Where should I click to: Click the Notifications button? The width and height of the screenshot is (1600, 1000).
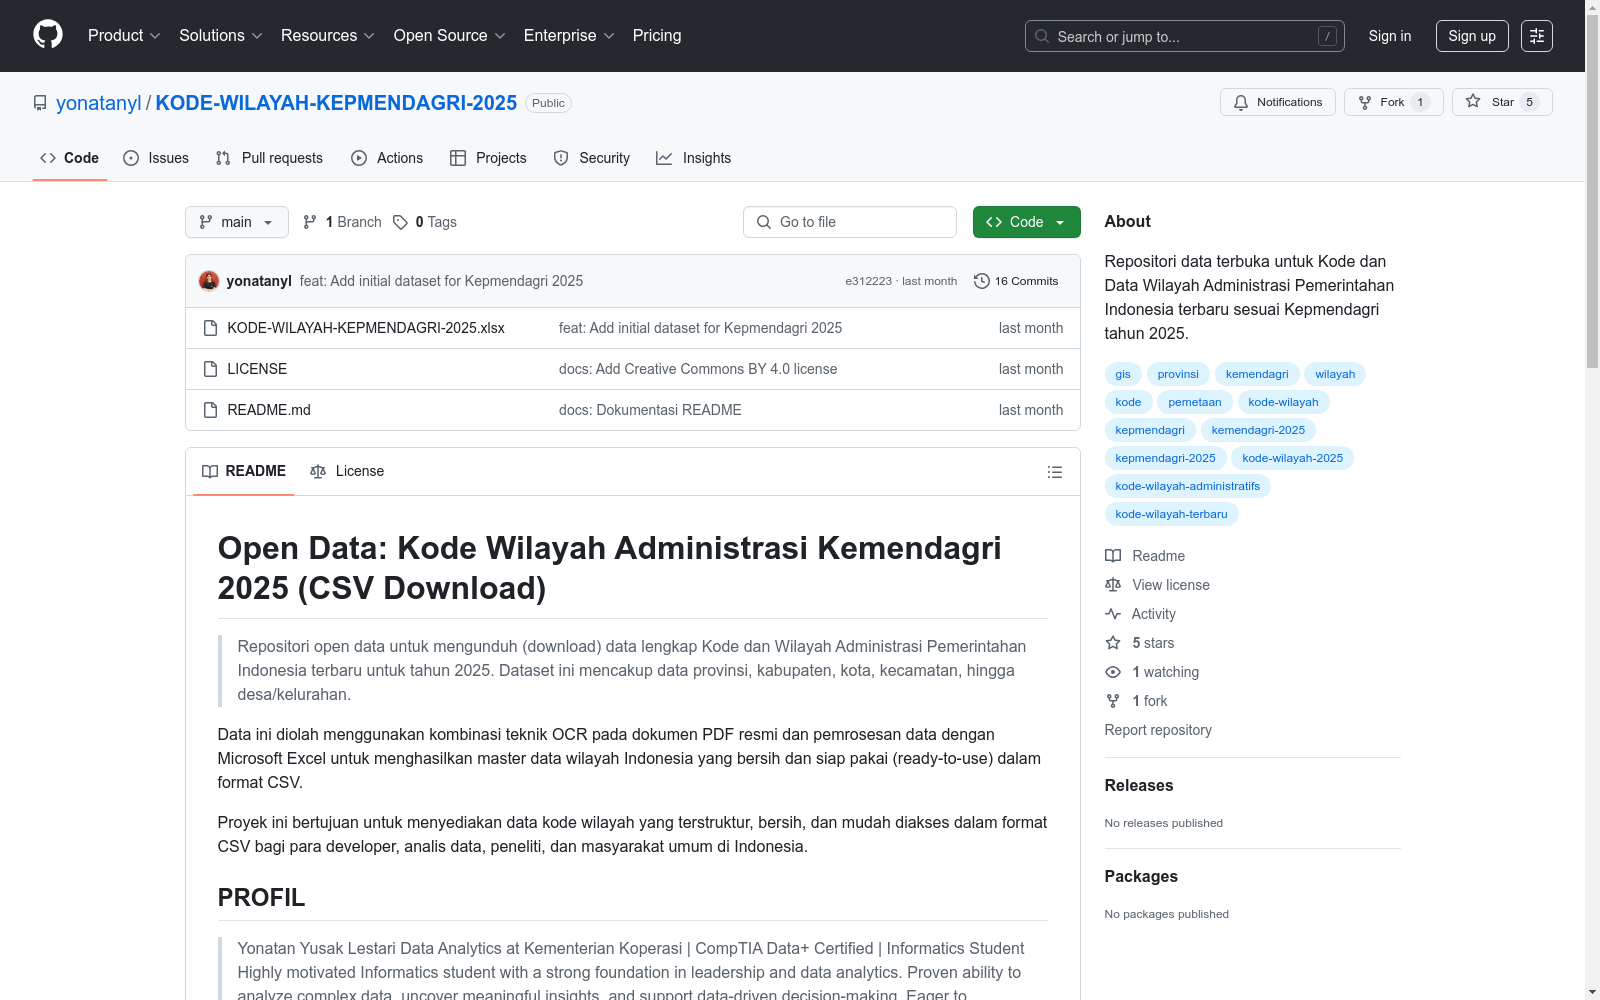click(x=1278, y=102)
